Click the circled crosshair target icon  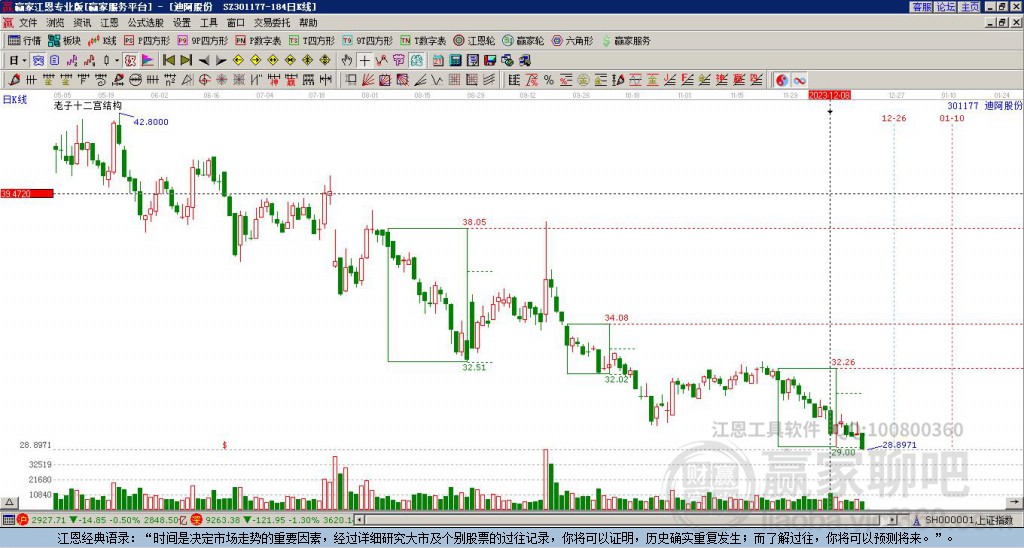(204, 80)
